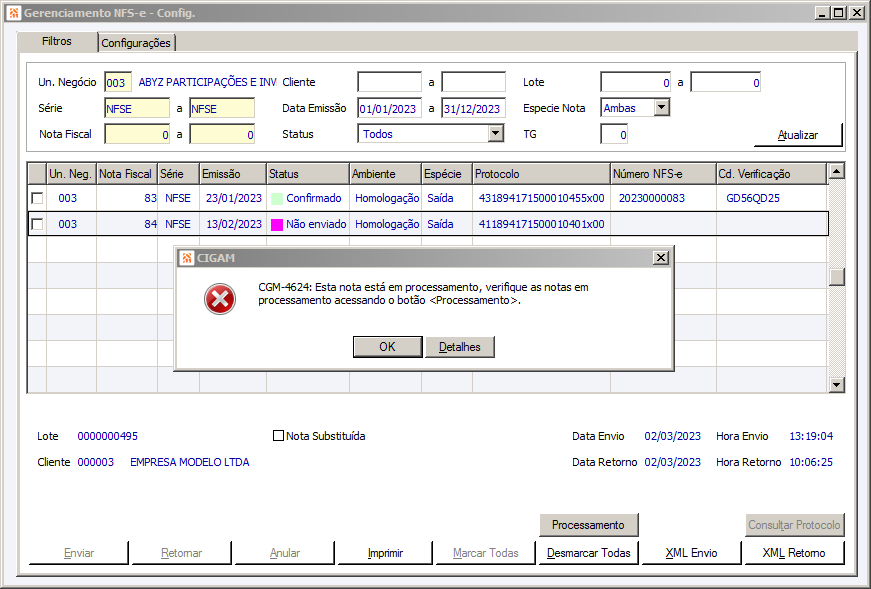The width and height of the screenshot is (871, 589).
Task: Click Lote value 0000000495
Action: pyautogui.click(x=108, y=436)
